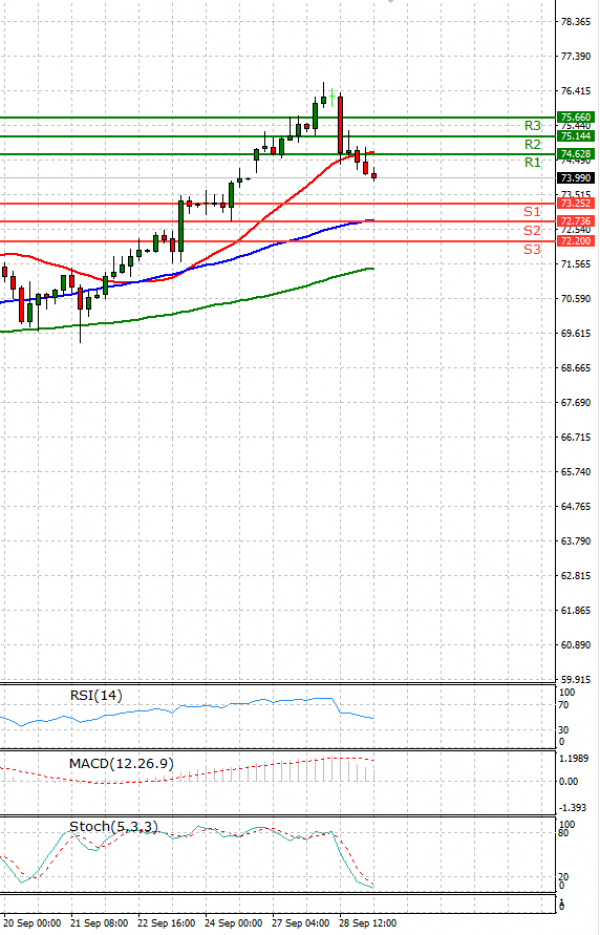Click the 76.415 price scale value
Screen dimensions: 600x935
click(576, 91)
